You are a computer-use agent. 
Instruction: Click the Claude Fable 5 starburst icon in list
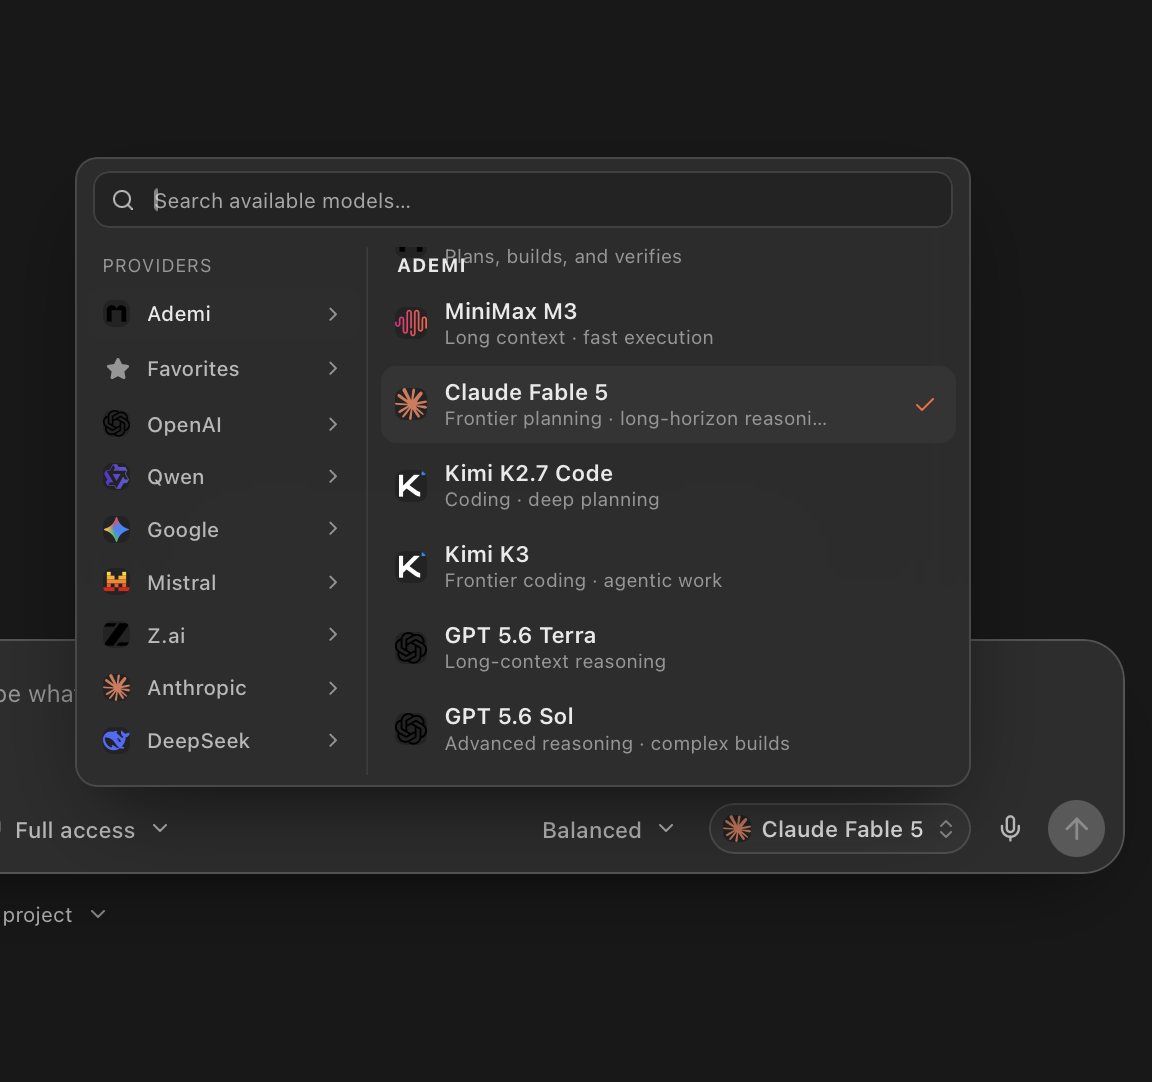411,404
